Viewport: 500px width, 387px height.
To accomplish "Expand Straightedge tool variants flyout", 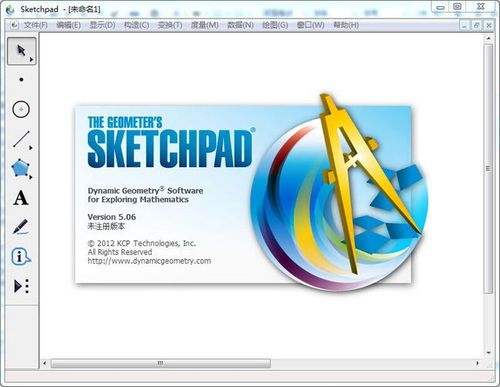I will pos(31,148).
